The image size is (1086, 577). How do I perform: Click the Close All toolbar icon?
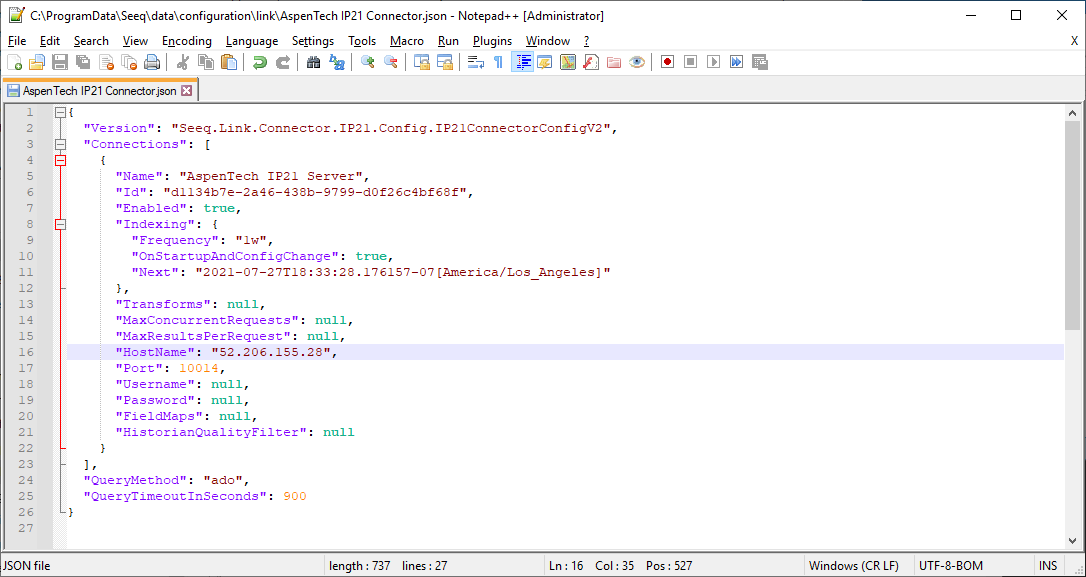click(x=129, y=62)
